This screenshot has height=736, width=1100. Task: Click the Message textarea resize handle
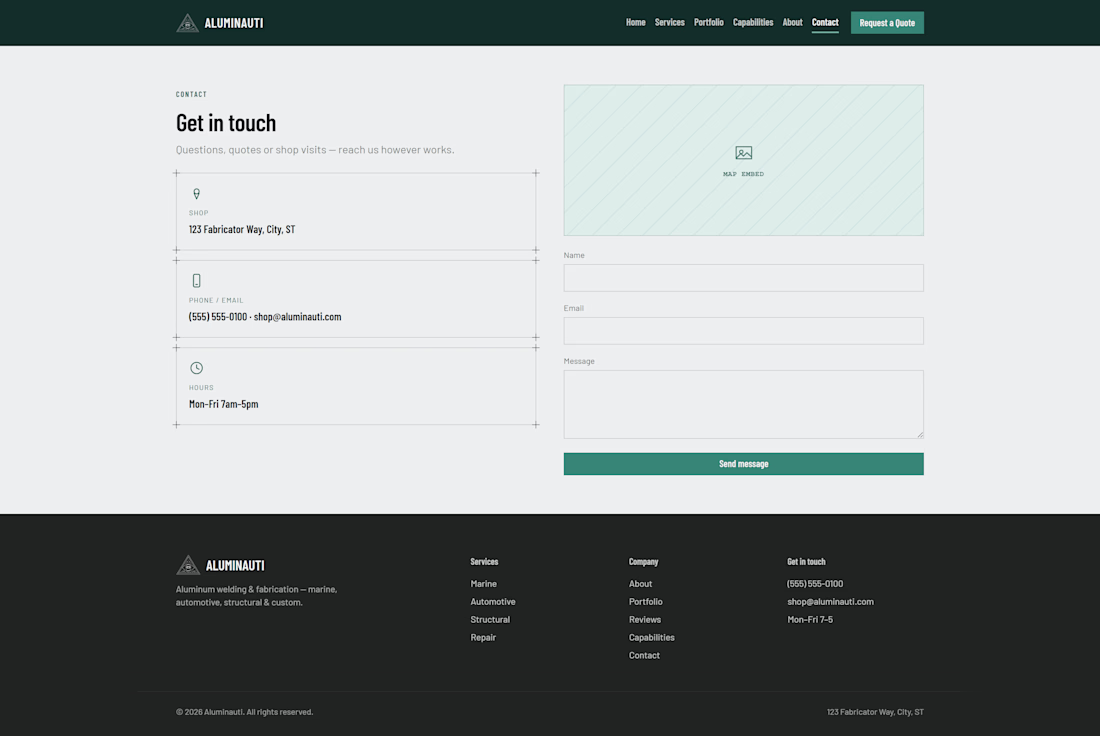point(920,434)
